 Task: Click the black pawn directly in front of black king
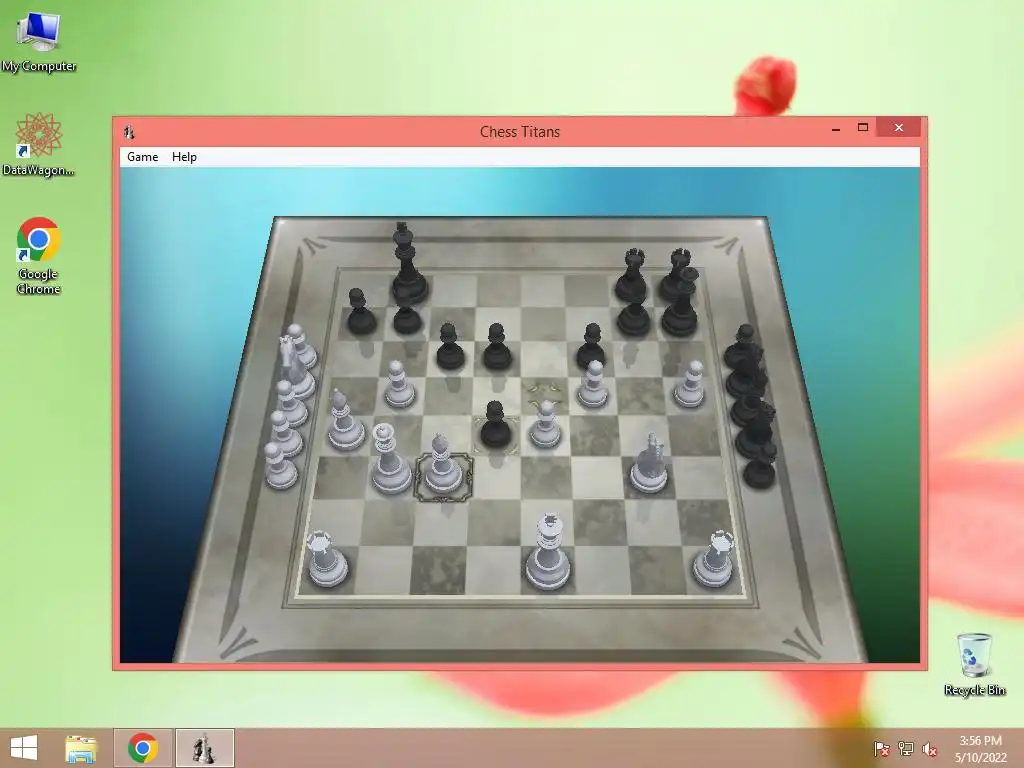pos(407,319)
